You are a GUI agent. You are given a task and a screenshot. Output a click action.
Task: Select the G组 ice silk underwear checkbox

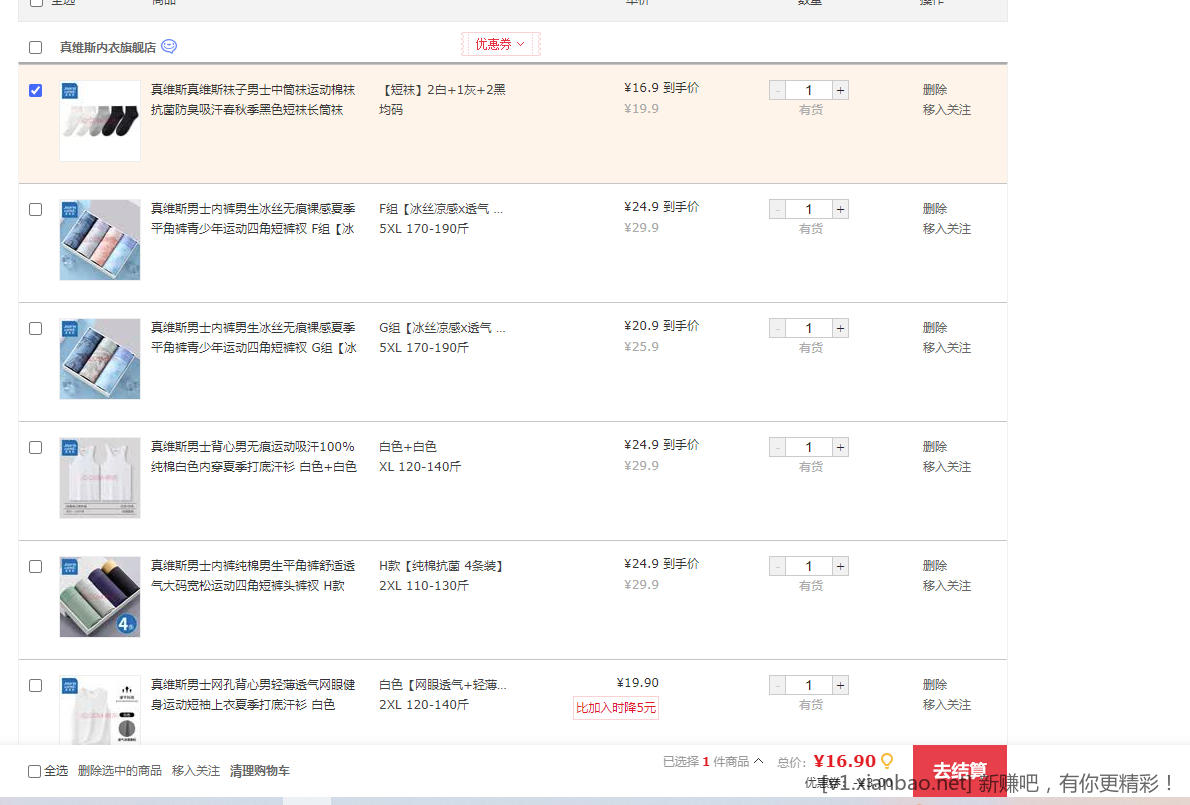pyautogui.click(x=36, y=329)
